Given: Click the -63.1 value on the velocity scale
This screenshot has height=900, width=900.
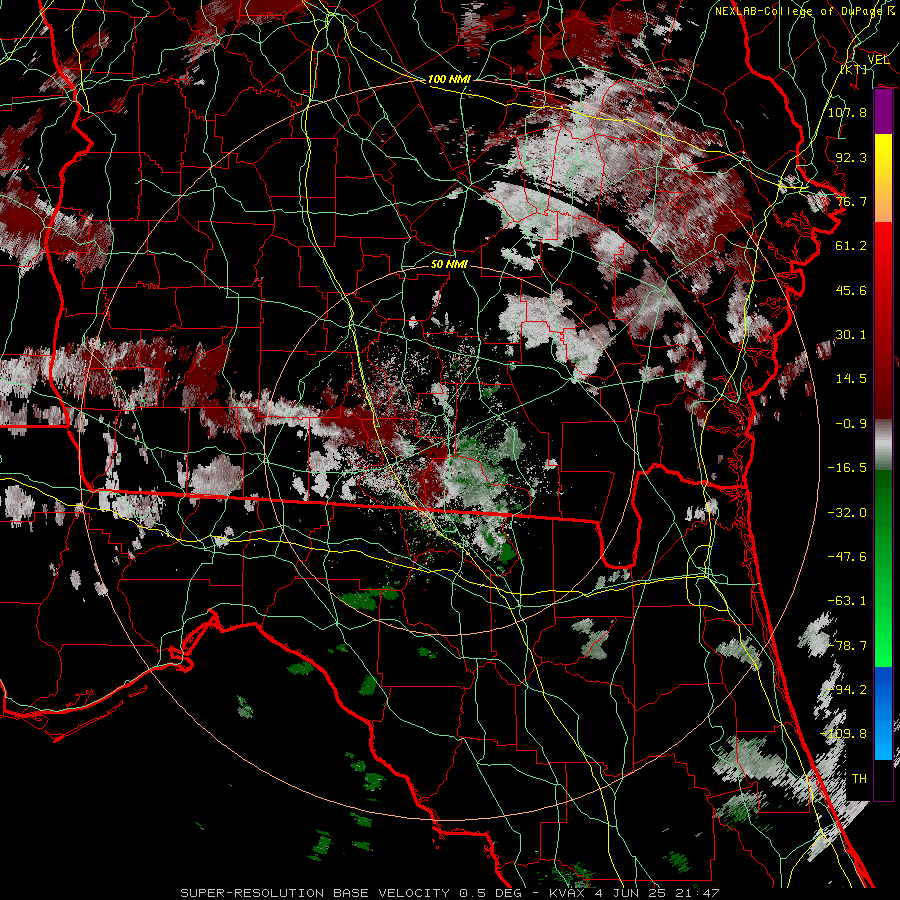Looking at the screenshot, I should tap(847, 601).
